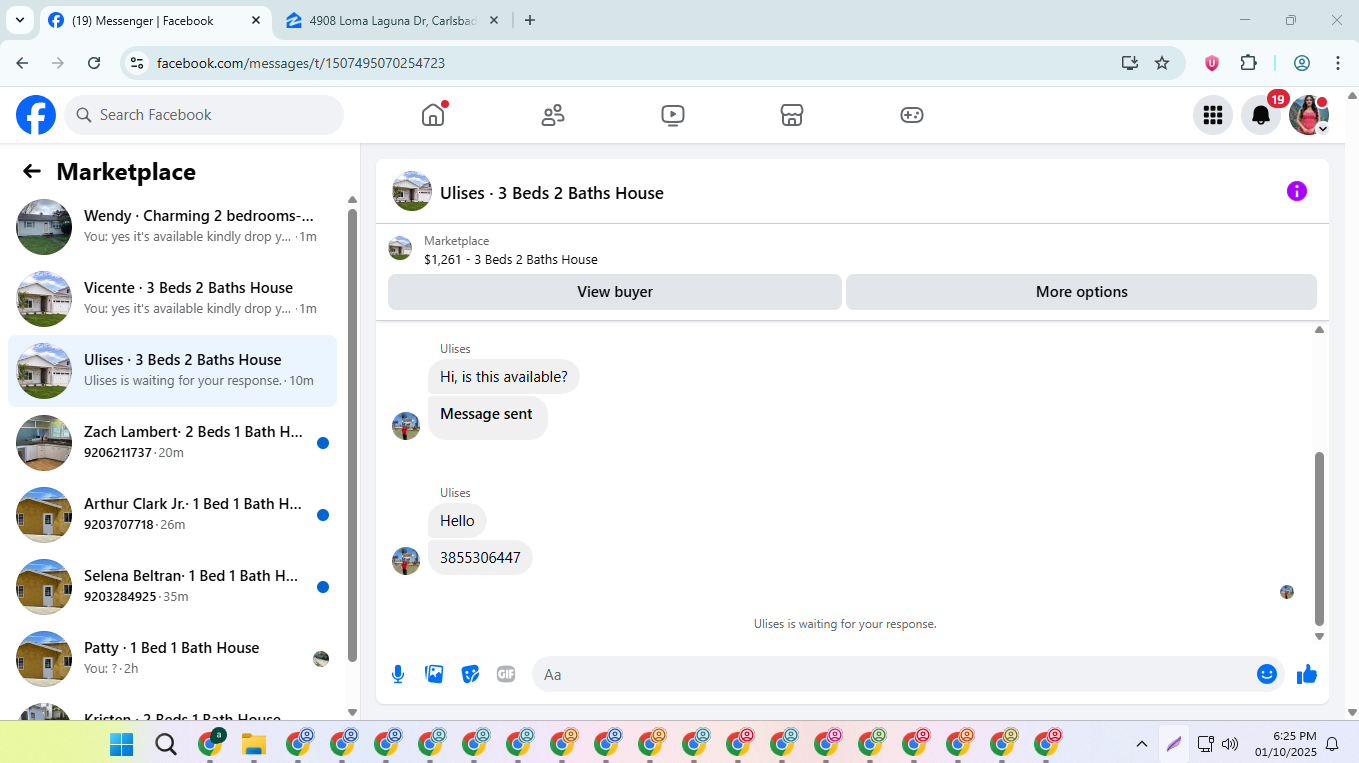View site information icon in address bar

[138, 63]
